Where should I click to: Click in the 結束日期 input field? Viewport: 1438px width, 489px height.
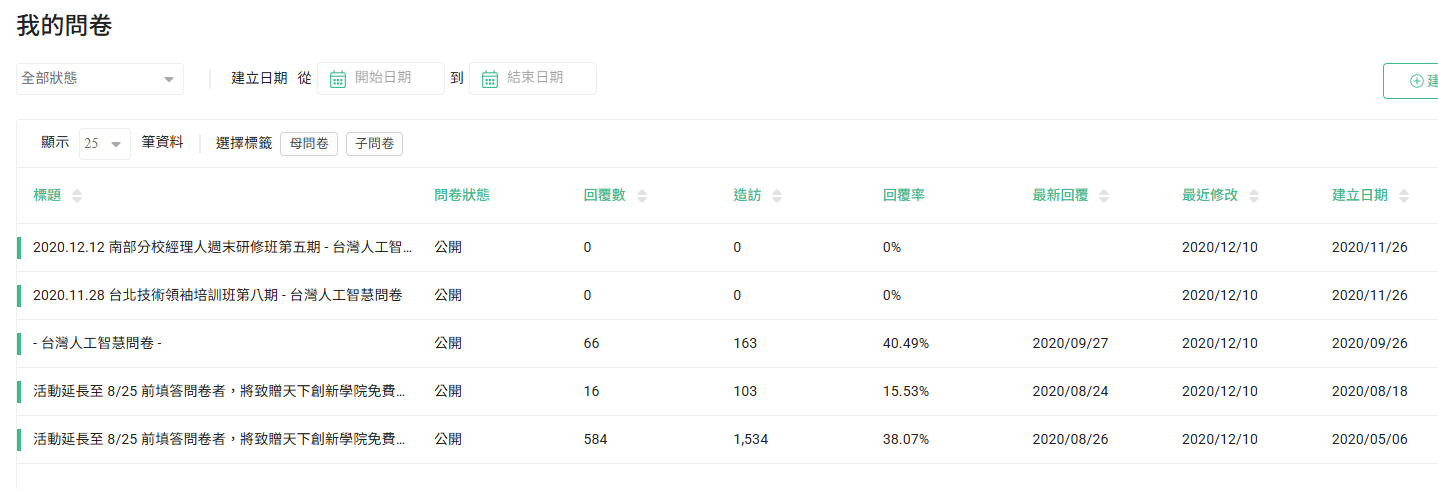(x=545, y=78)
